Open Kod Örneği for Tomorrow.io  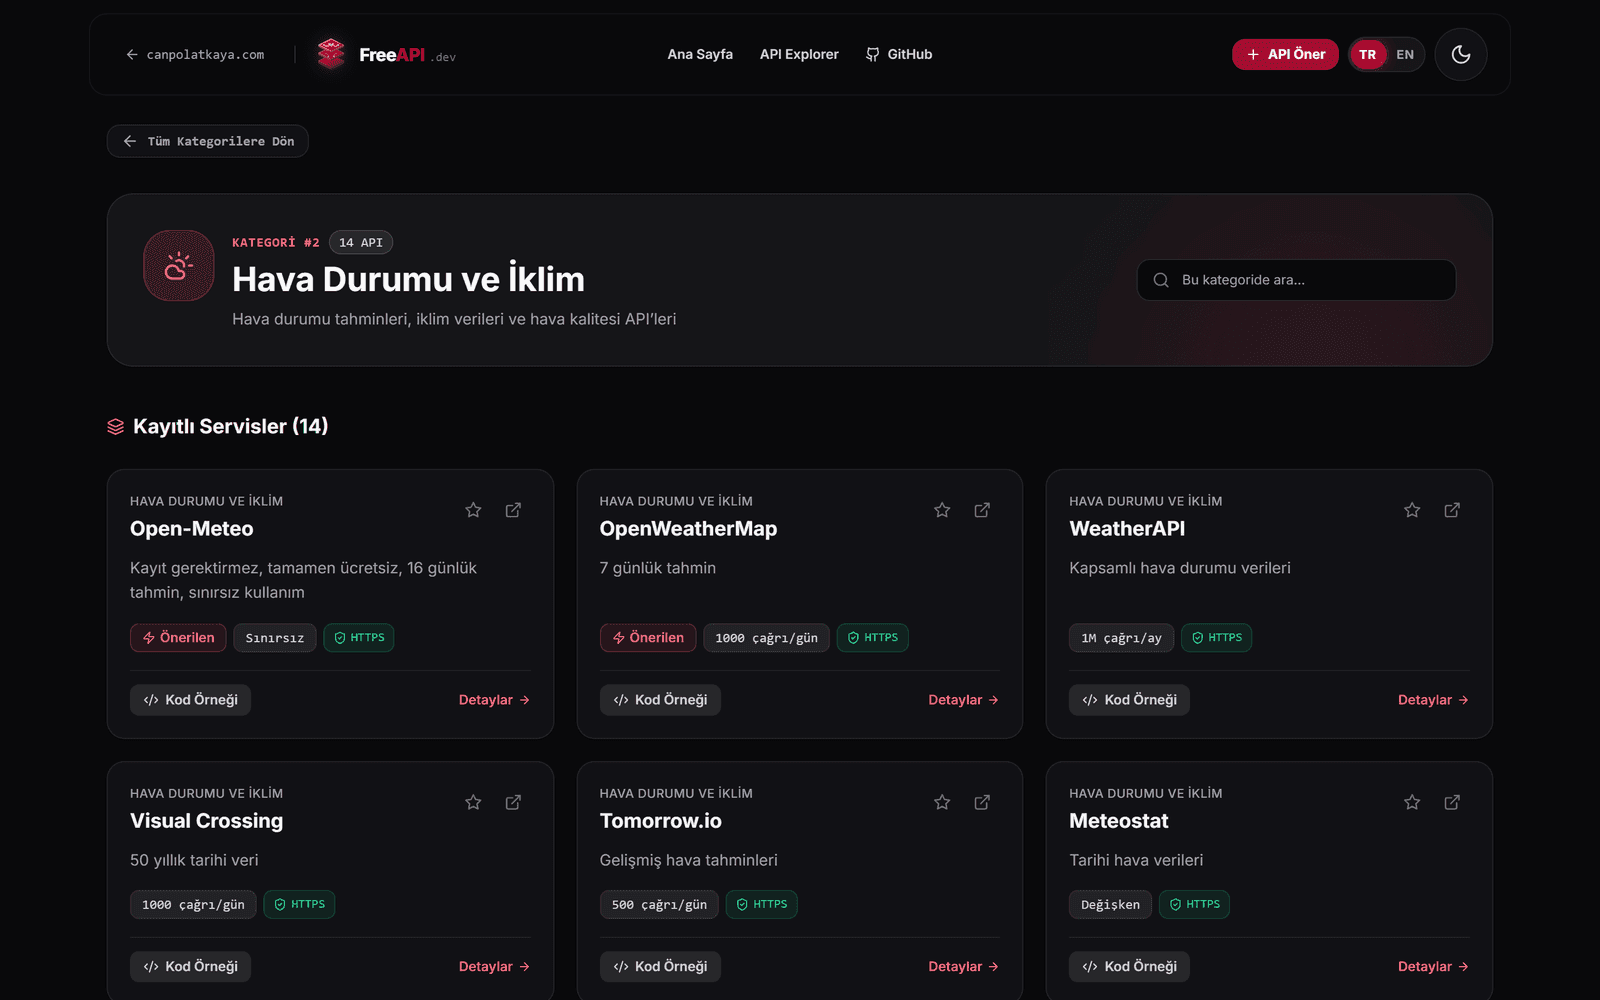[660, 966]
